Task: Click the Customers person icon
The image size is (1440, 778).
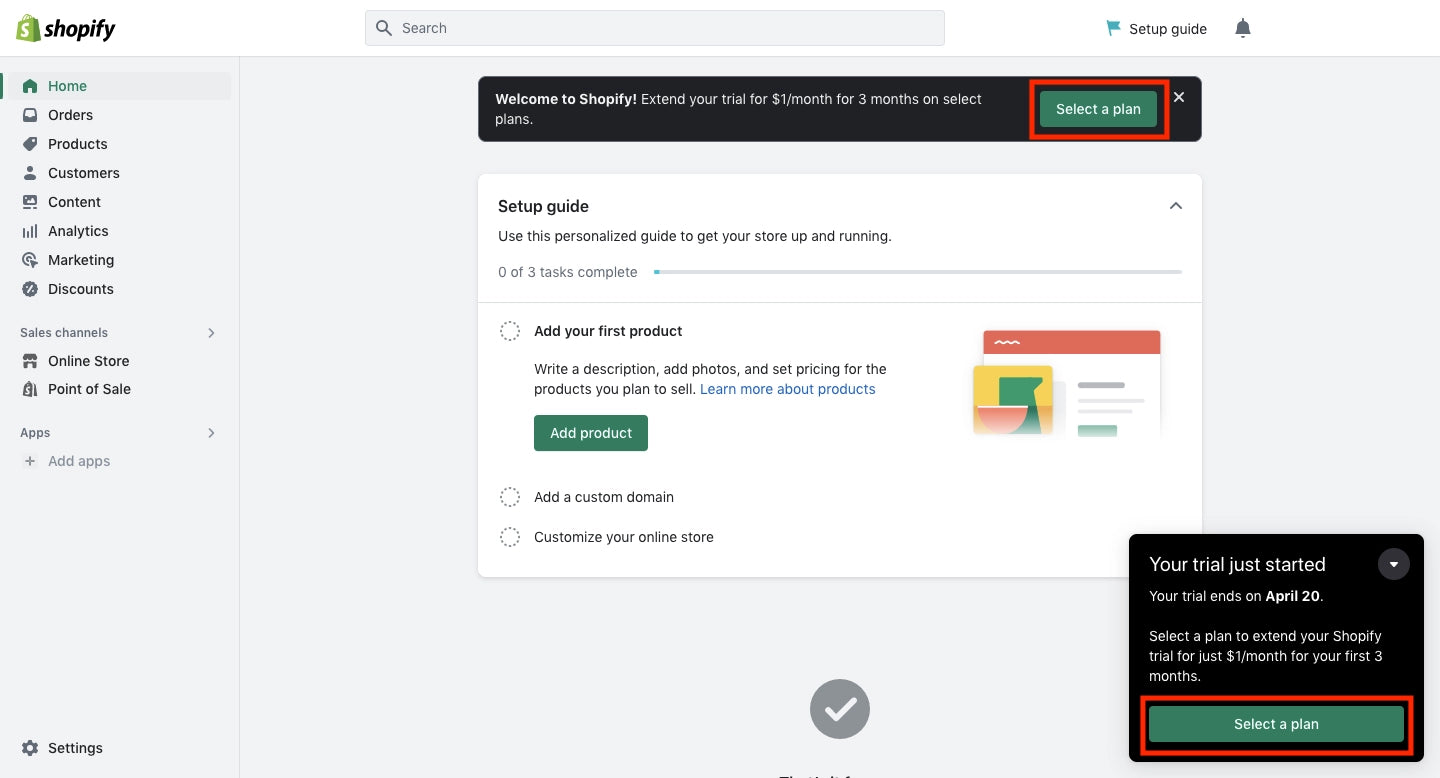Action: [30, 173]
